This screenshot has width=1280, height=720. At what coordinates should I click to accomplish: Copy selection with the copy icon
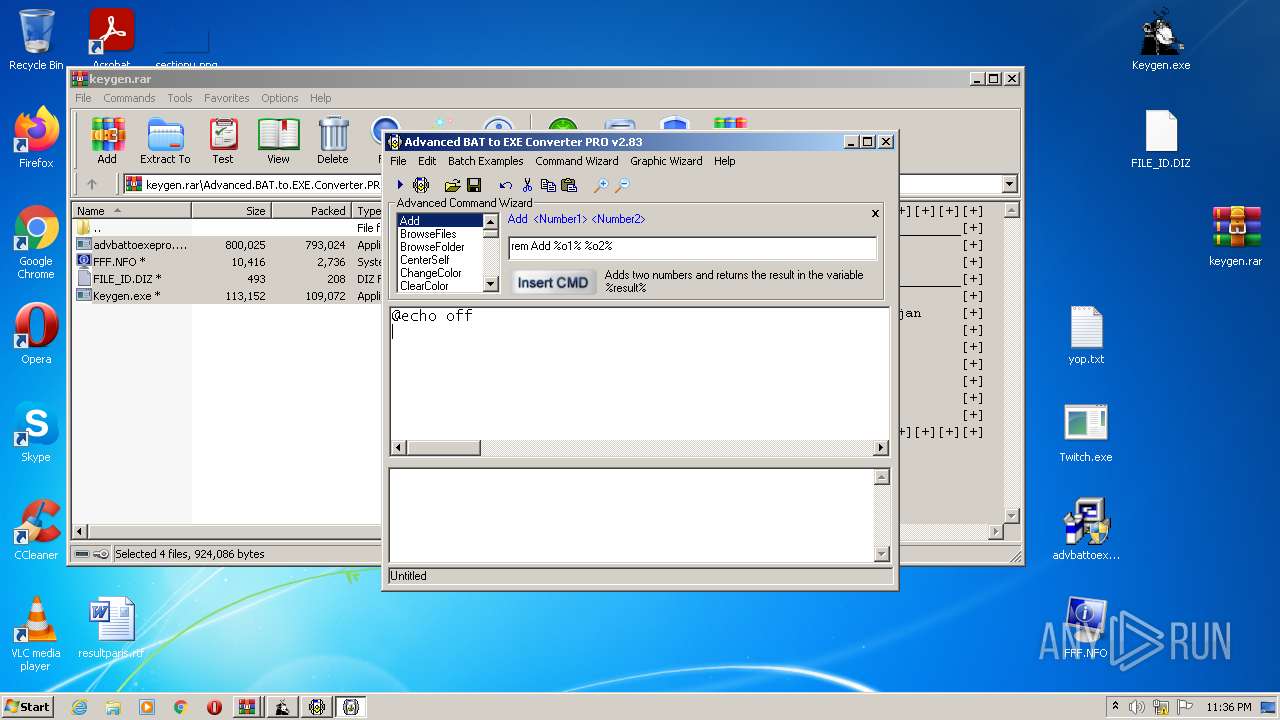[548, 185]
